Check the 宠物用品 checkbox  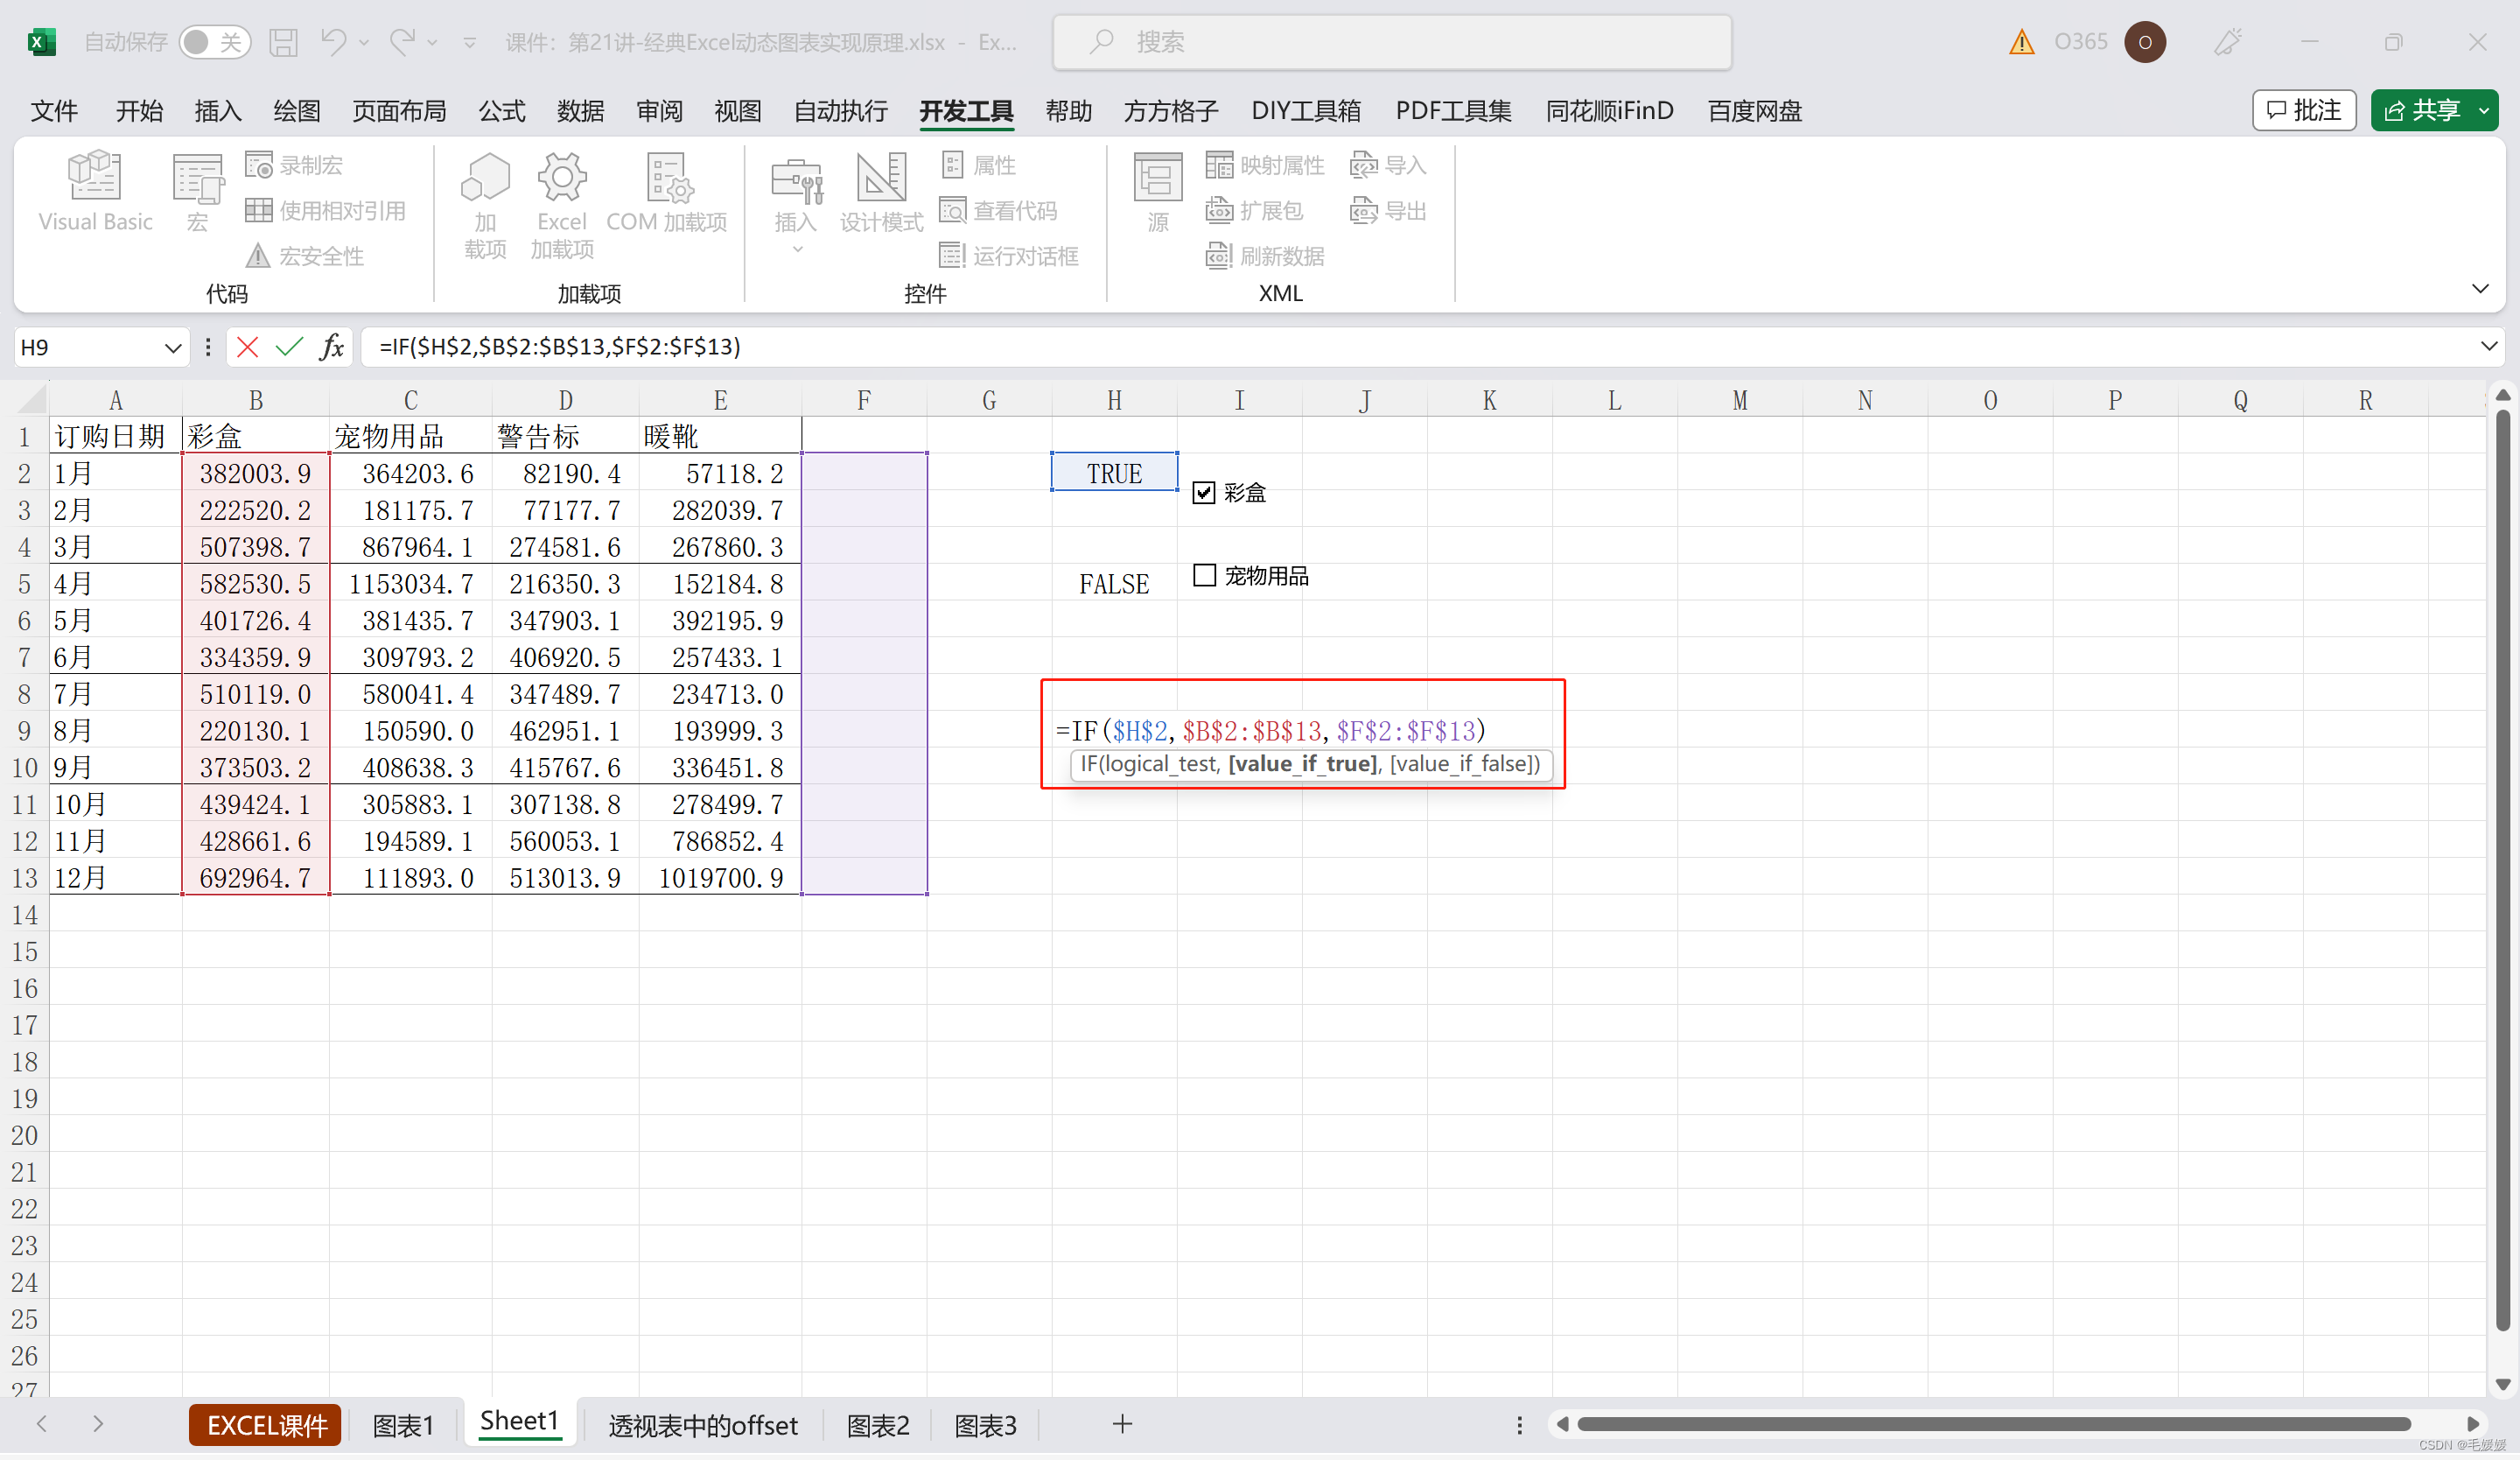tap(1204, 576)
